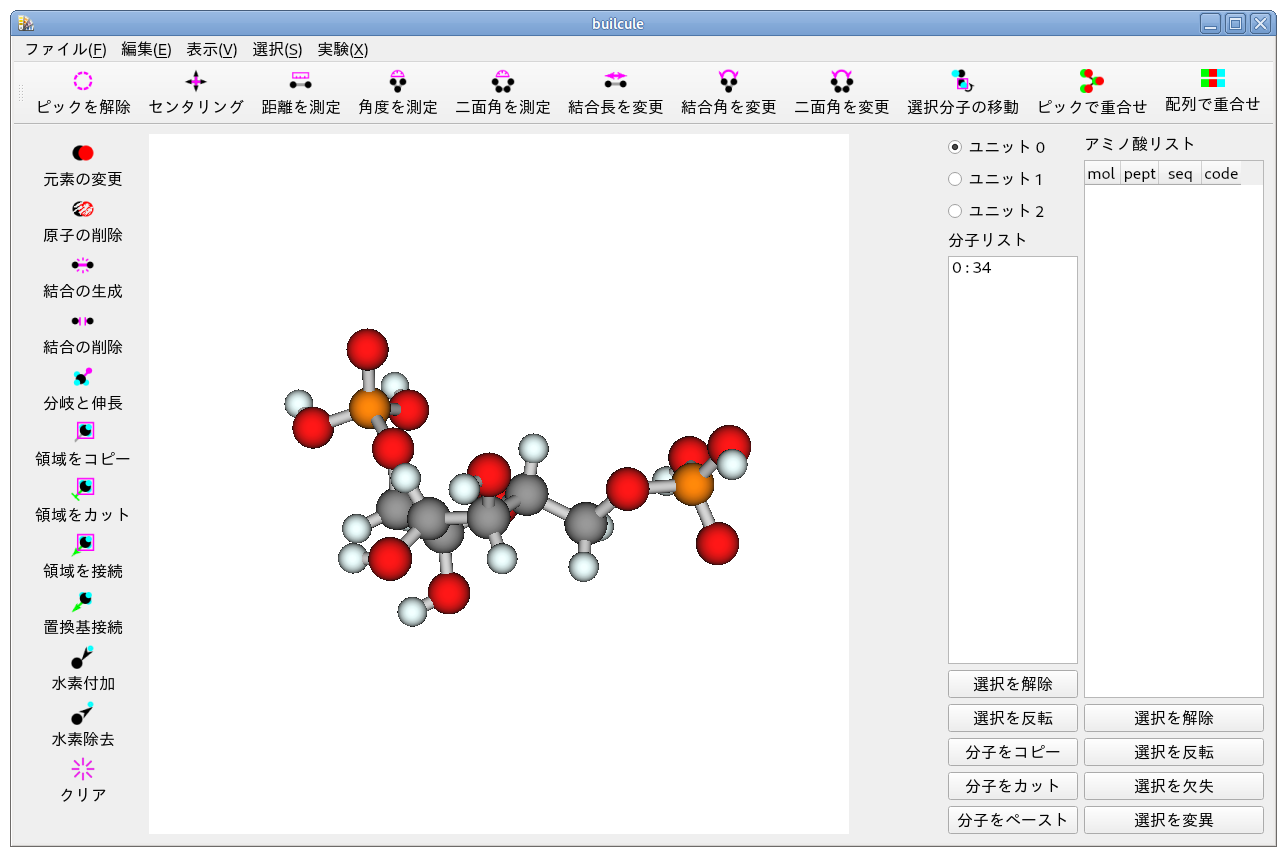The height and width of the screenshot is (857, 1287).
Task: Click the 配列で重合せ sequence superimpose icon
Action: 1212,80
